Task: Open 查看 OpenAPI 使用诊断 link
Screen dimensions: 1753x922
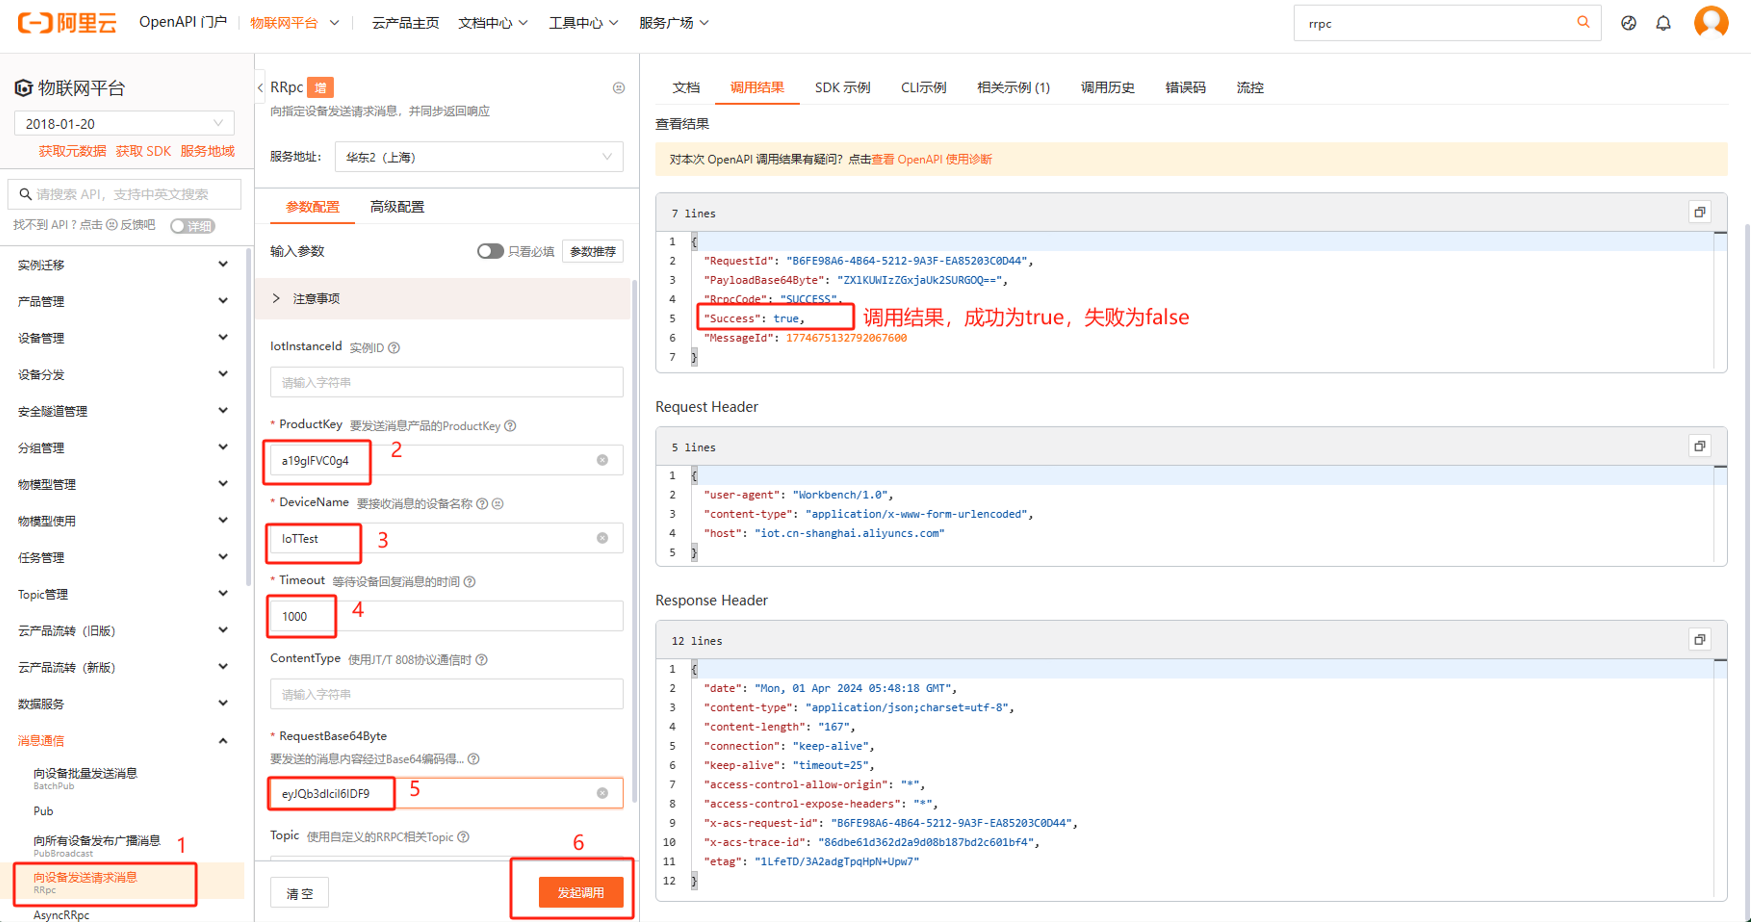Action: [x=932, y=159]
